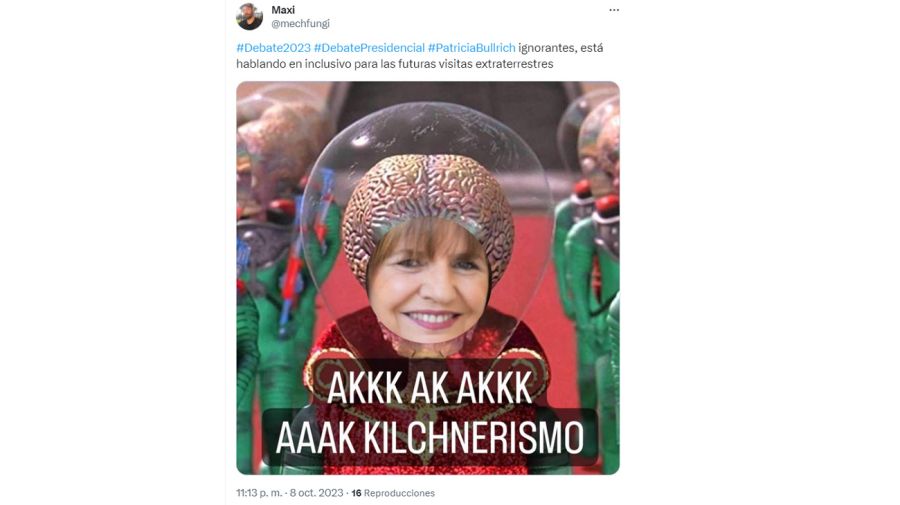Image resolution: width=900 pixels, height=505 pixels.
Task: Open the three-dot more options menu
Action: [614, 10]
